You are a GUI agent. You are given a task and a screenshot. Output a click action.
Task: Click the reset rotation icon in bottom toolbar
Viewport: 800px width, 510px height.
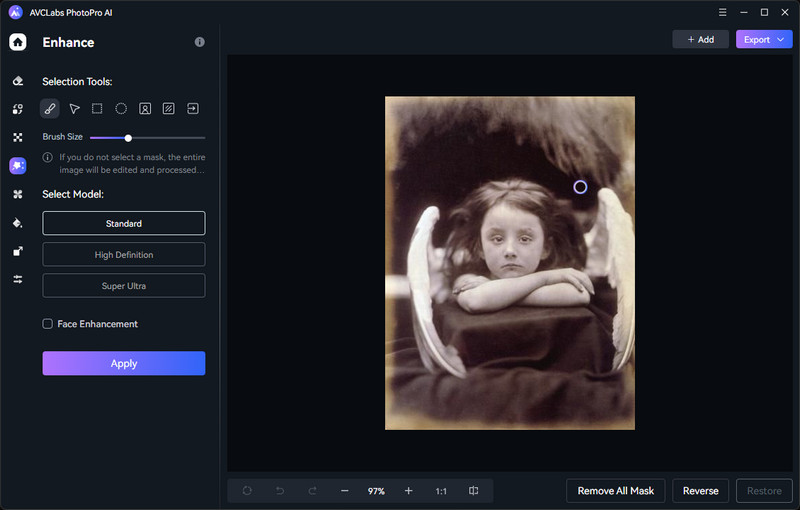click(247, 491)
